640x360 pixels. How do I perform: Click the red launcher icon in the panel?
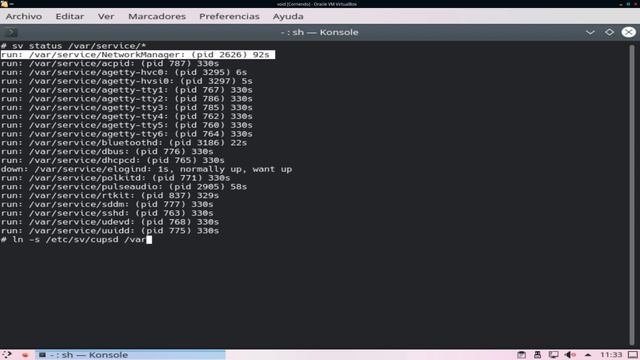coord(25,355)
